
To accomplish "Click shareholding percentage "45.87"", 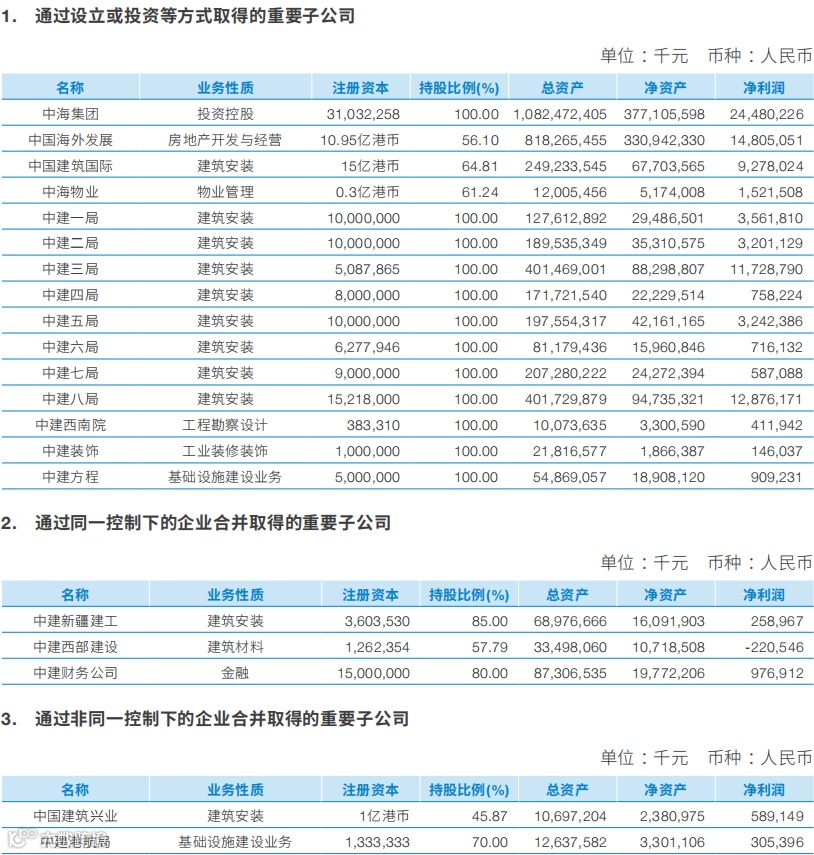I will click(490, 816).
